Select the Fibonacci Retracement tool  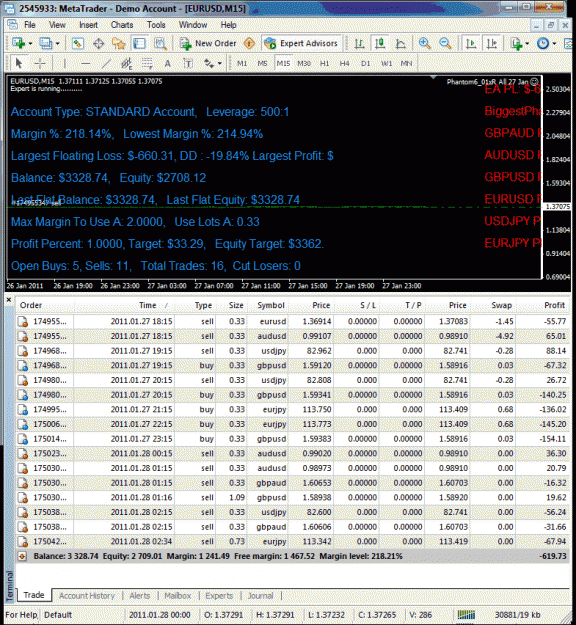[147, 63]
